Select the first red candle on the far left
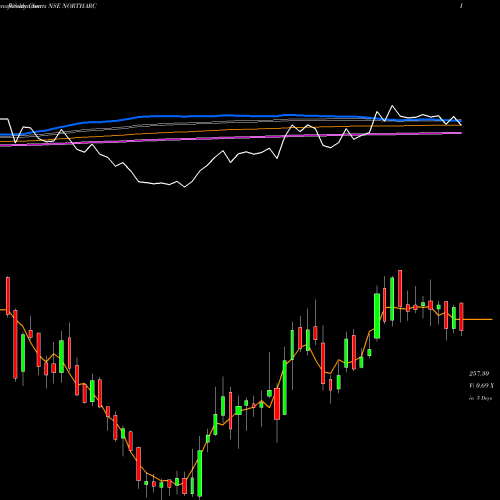500x500 pixels. point(8,296)
